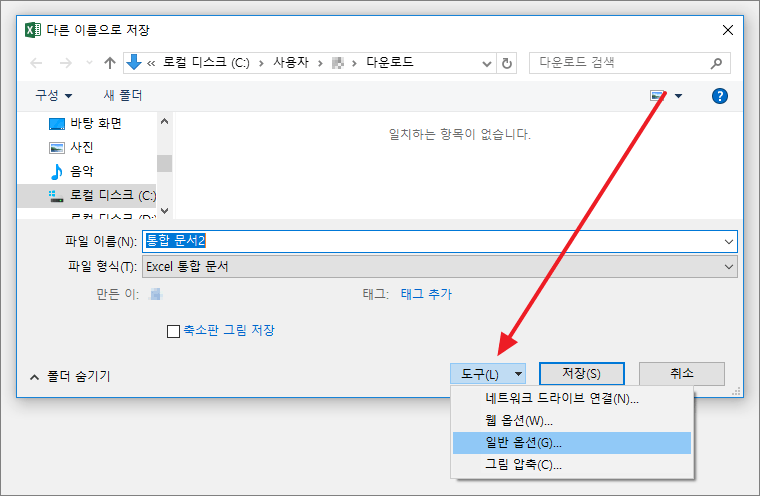Choose 네트워크 드라이브 연결(N)... menu item
The width and height of the screenshot is (760, 496).
(572, 399)
